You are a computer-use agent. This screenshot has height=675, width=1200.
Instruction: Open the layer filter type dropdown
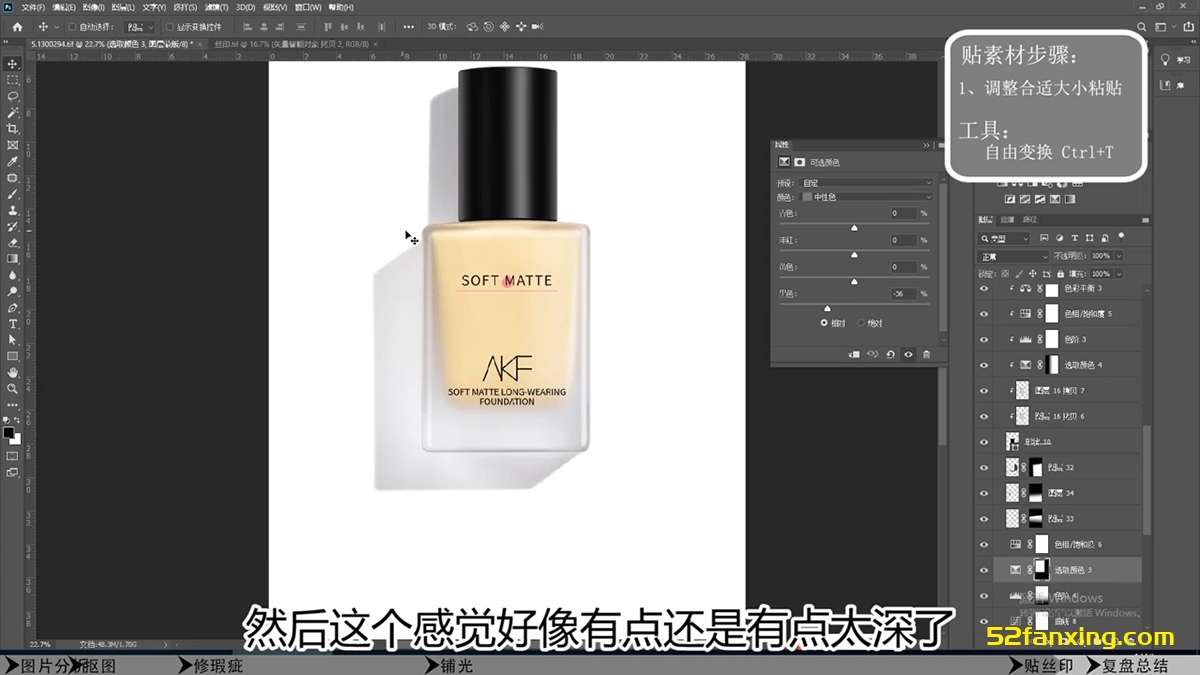1004,238
